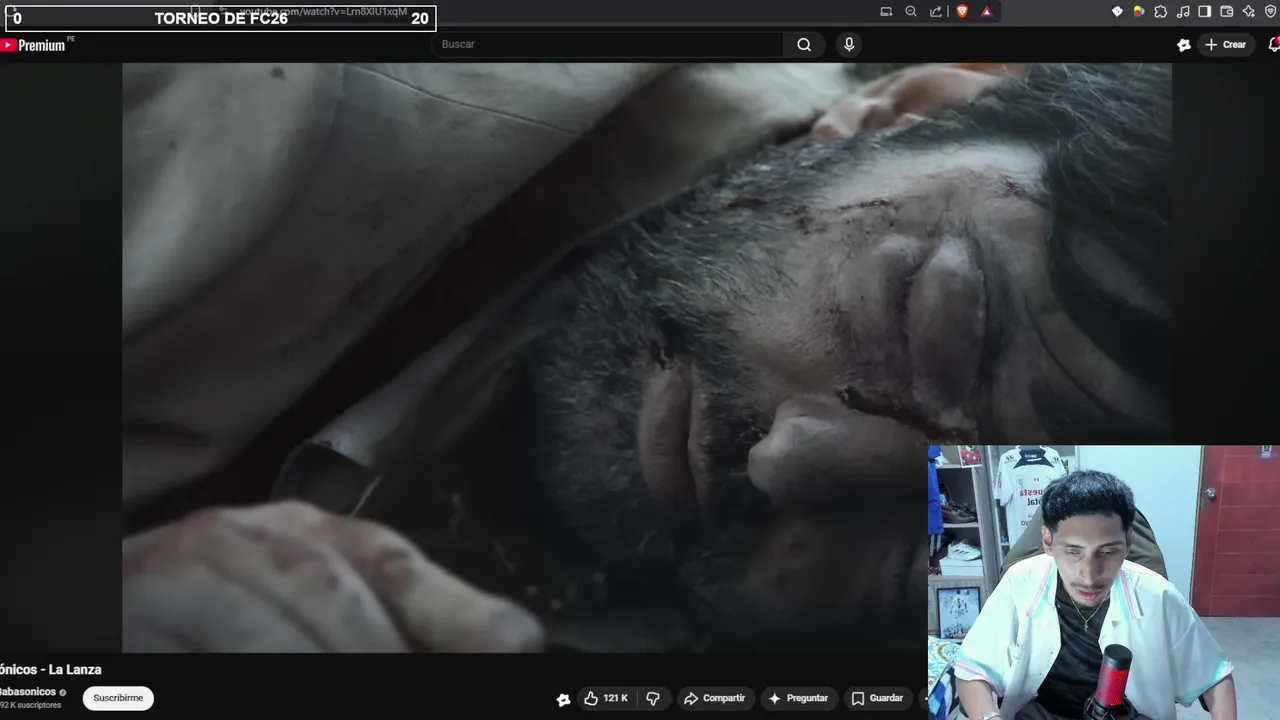Click the Preguntar ask button
This screenshot has width=1280, height=720.
[798, 698]
